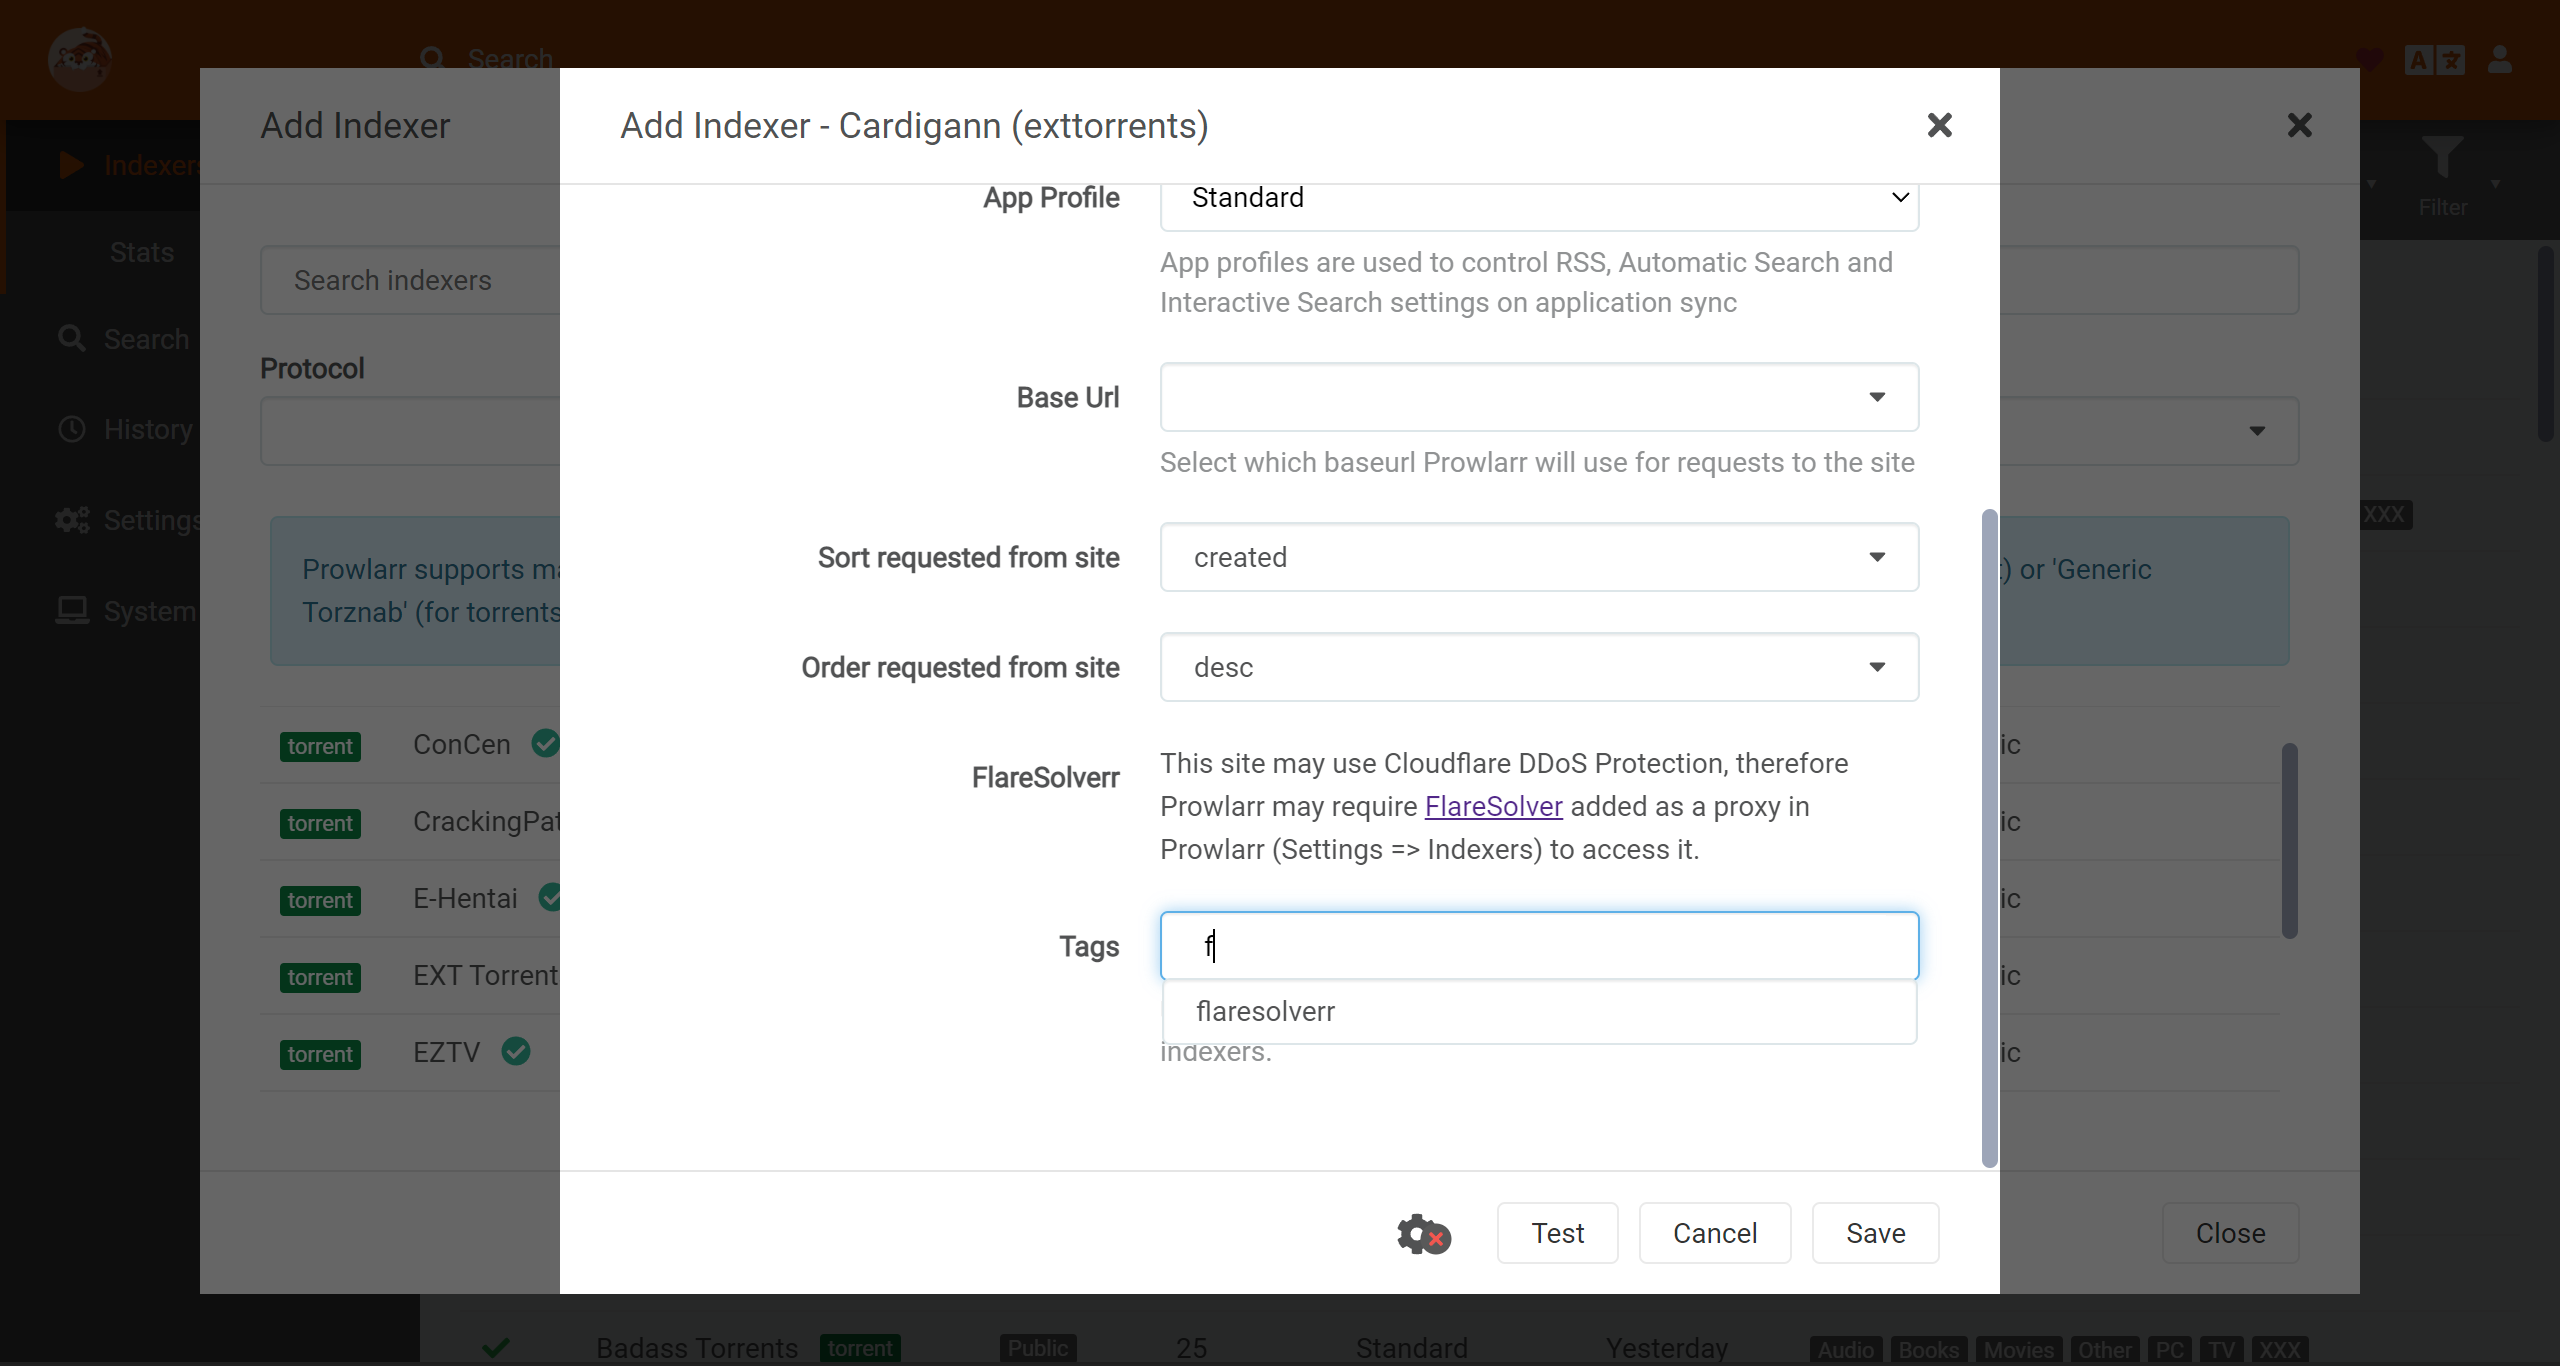Click the user account icon
Image resolution: width=2560 pixels, height=1366 pixels.
click(2500, 60)
